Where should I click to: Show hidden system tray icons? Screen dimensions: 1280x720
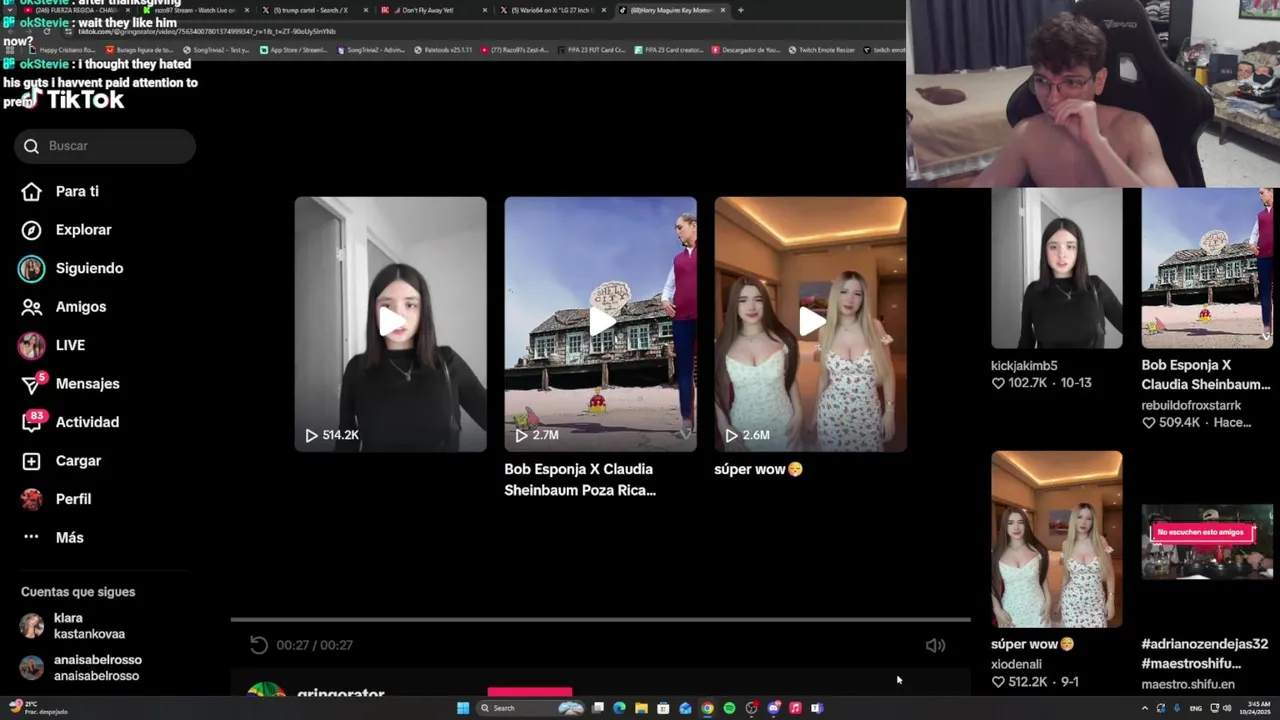click(x=1144, y=708)
